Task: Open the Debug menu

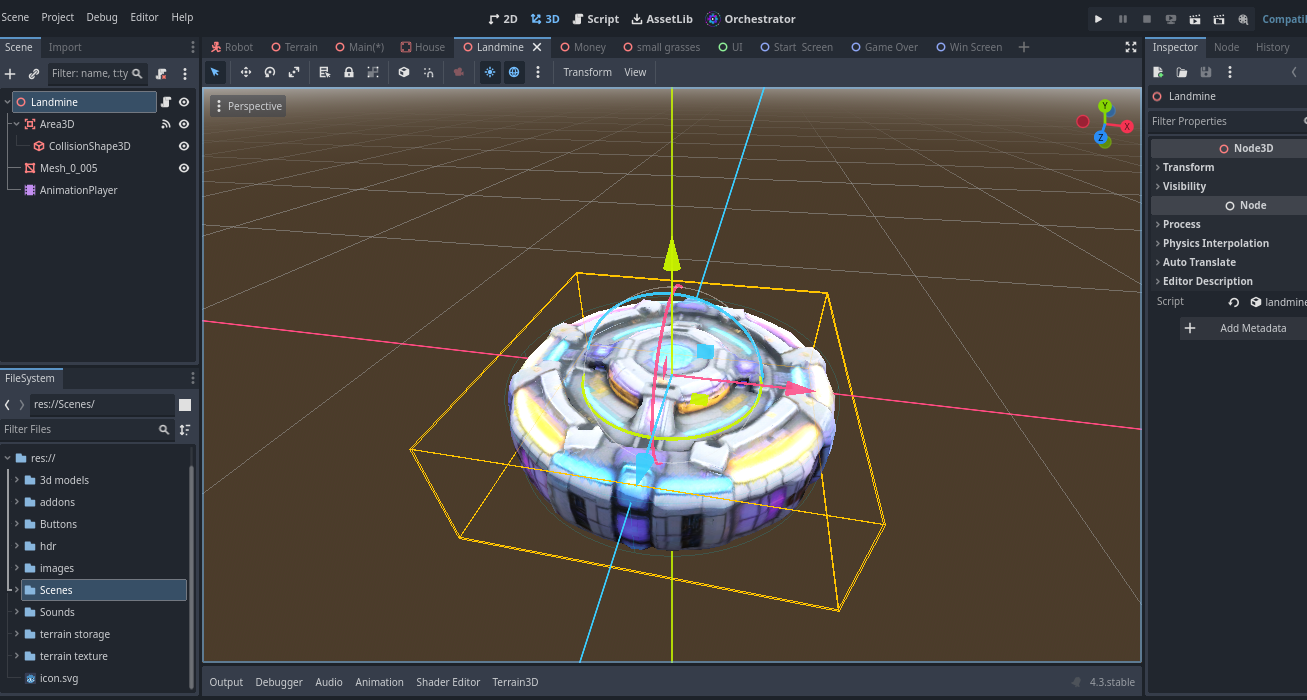Action: coord(102,18)
